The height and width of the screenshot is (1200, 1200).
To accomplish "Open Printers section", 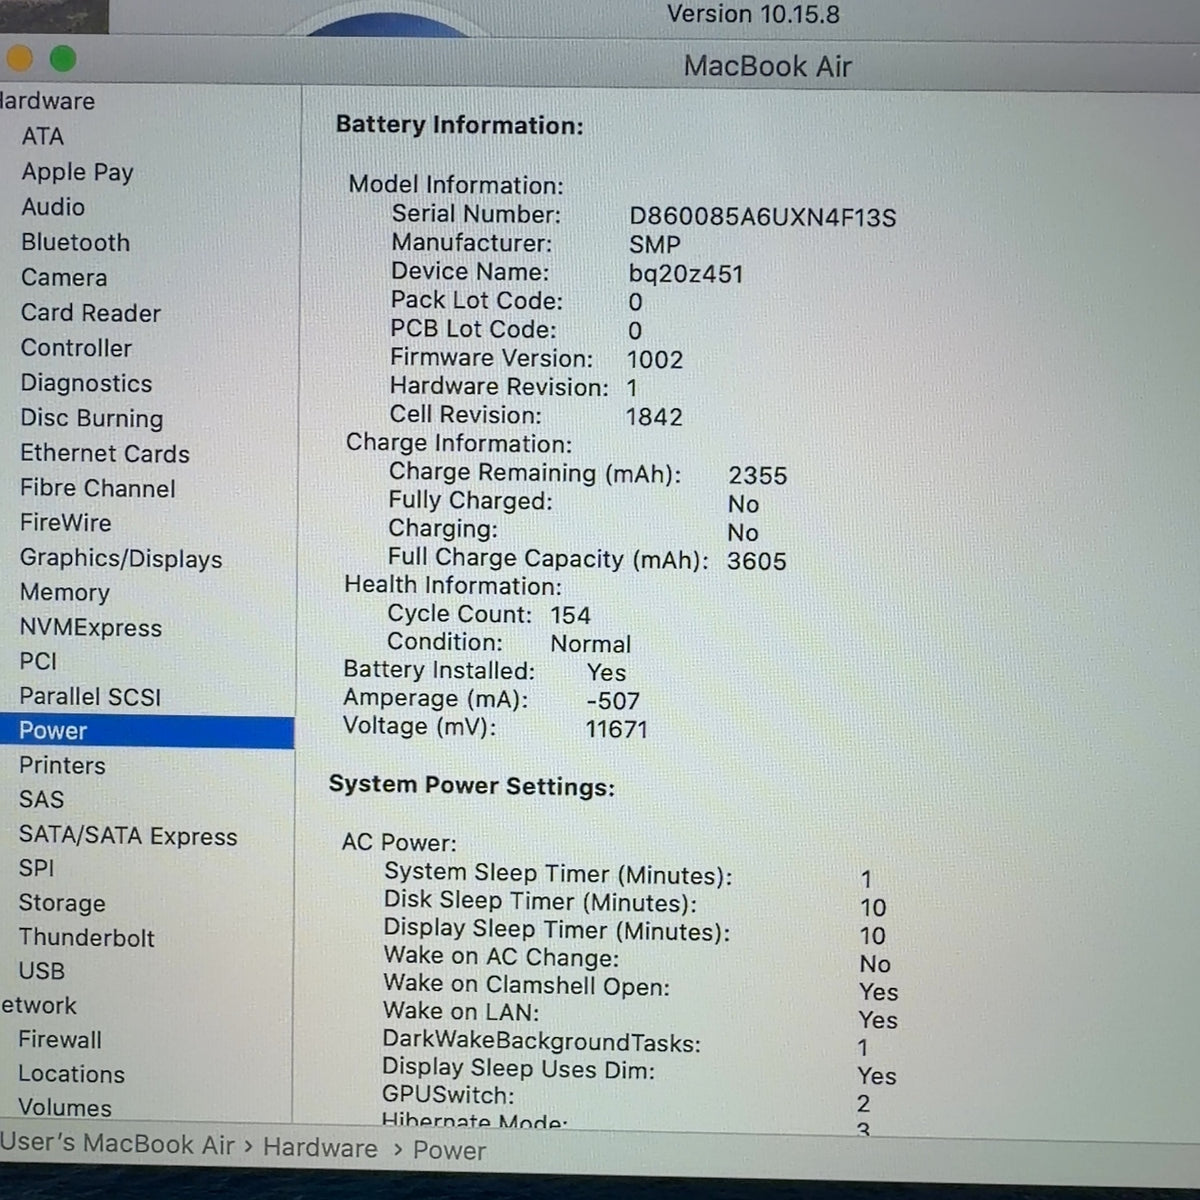I will tap(62, 765).
